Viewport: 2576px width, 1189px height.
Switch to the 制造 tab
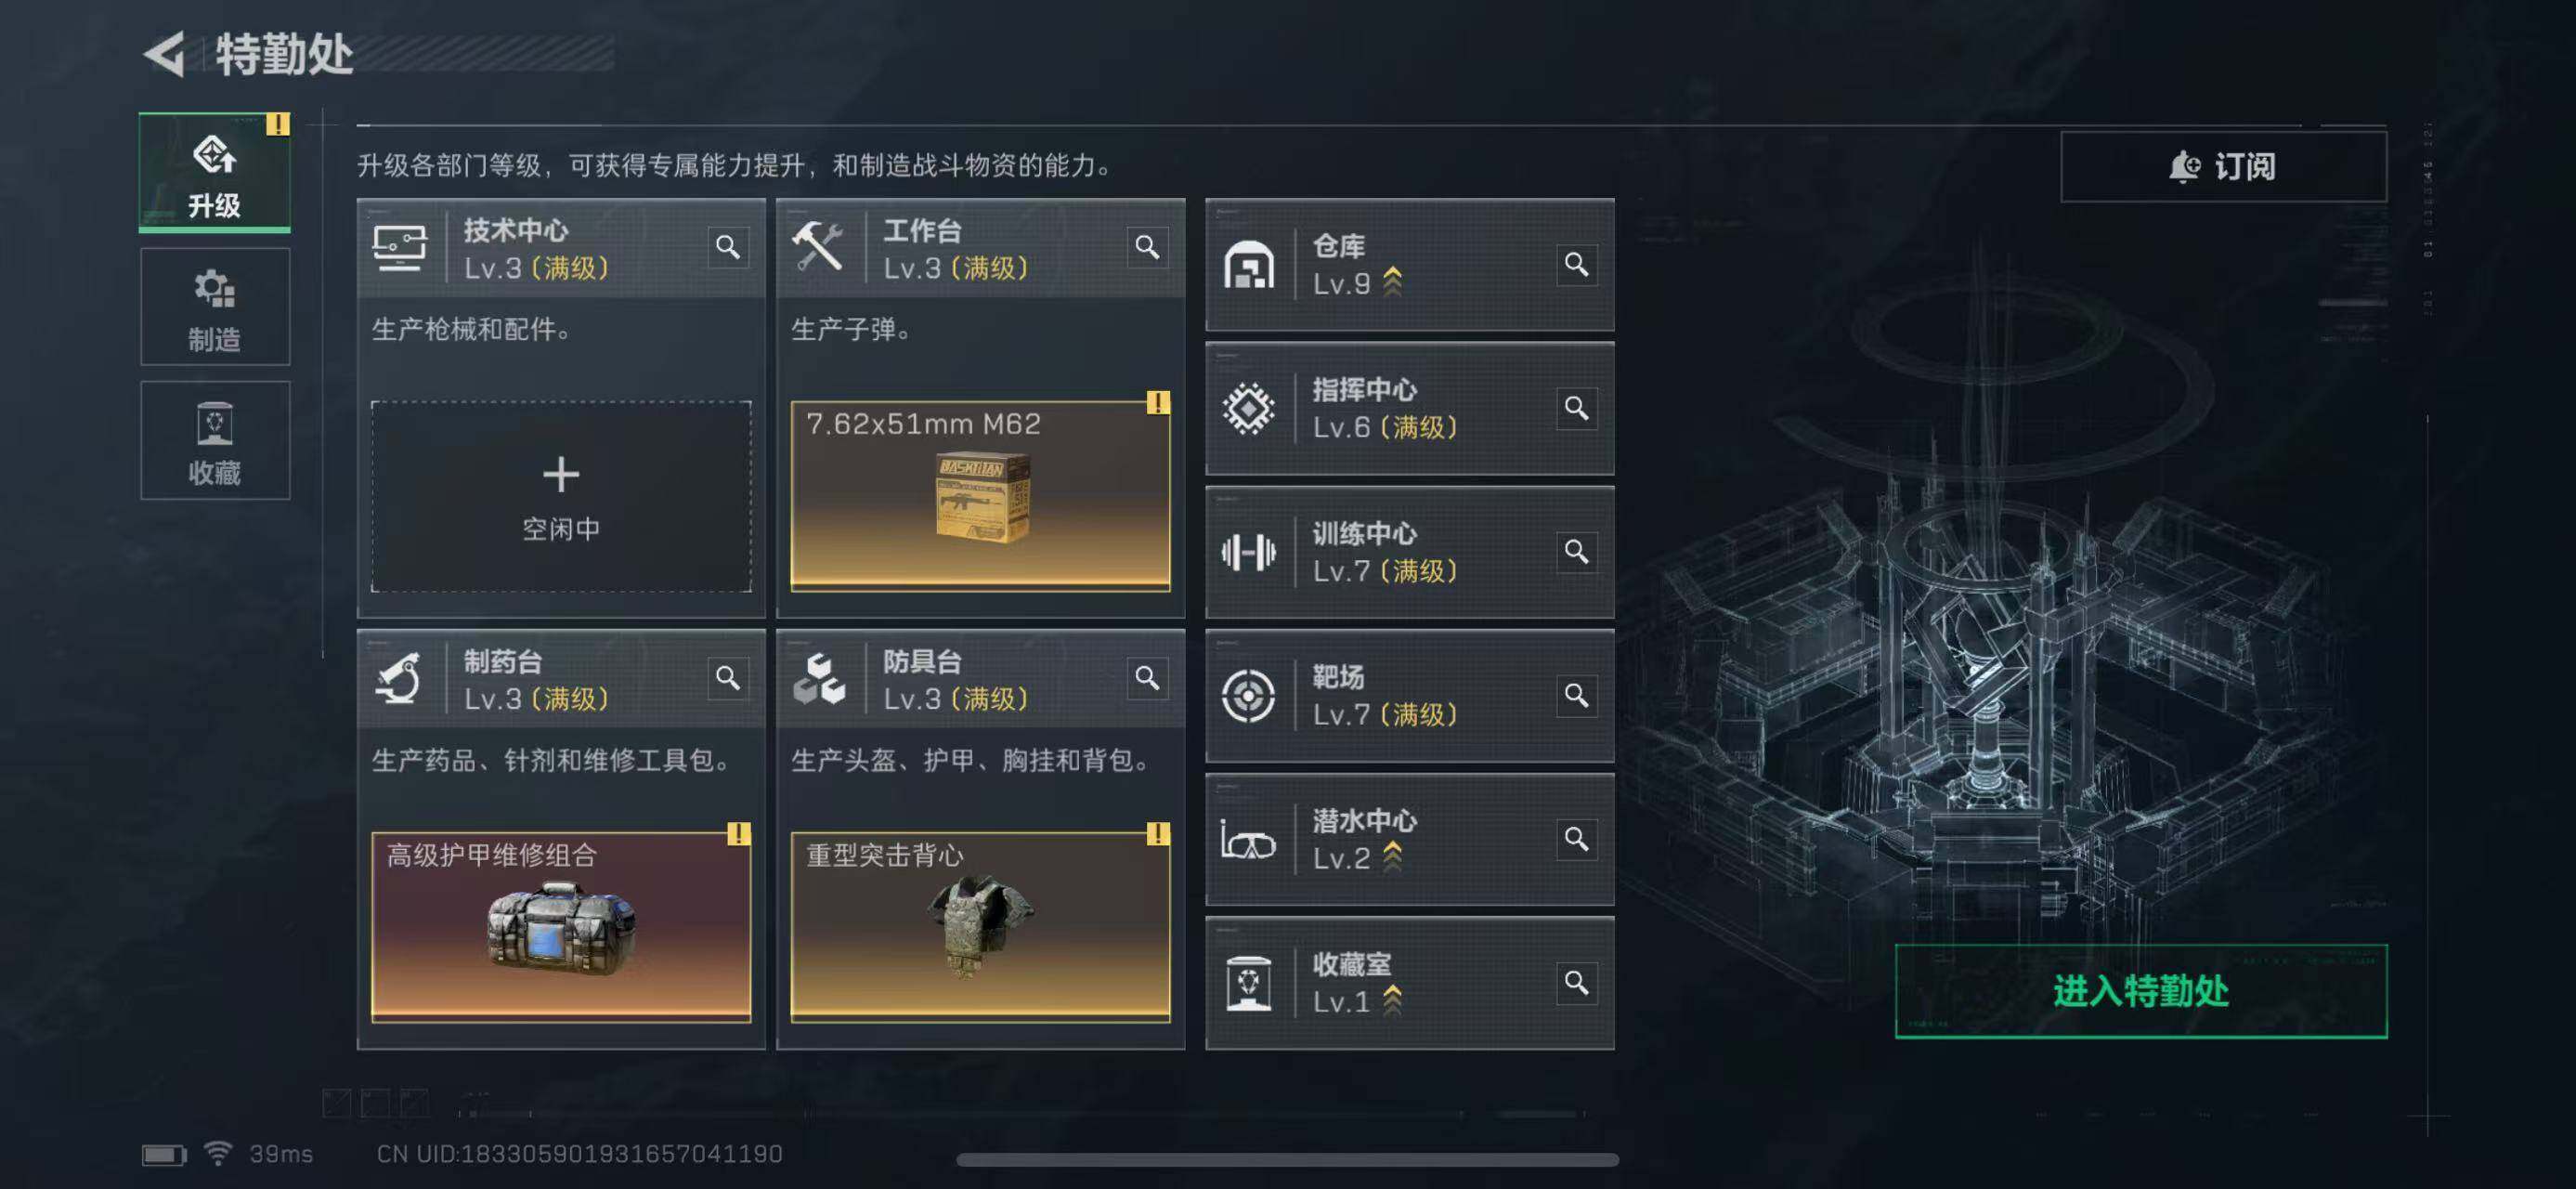[215, 307]
